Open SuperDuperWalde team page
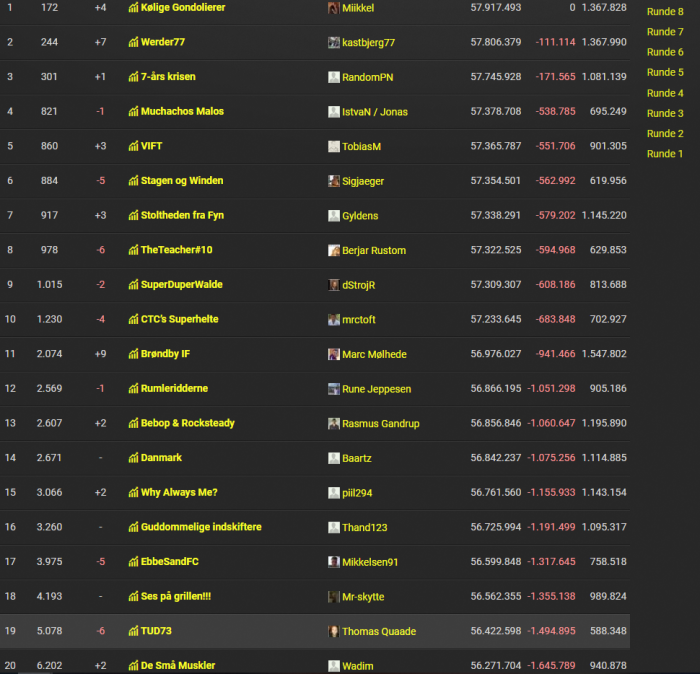The width and height of the screenshot is (700, 674). pyautogui.click(x=182, y=285)
